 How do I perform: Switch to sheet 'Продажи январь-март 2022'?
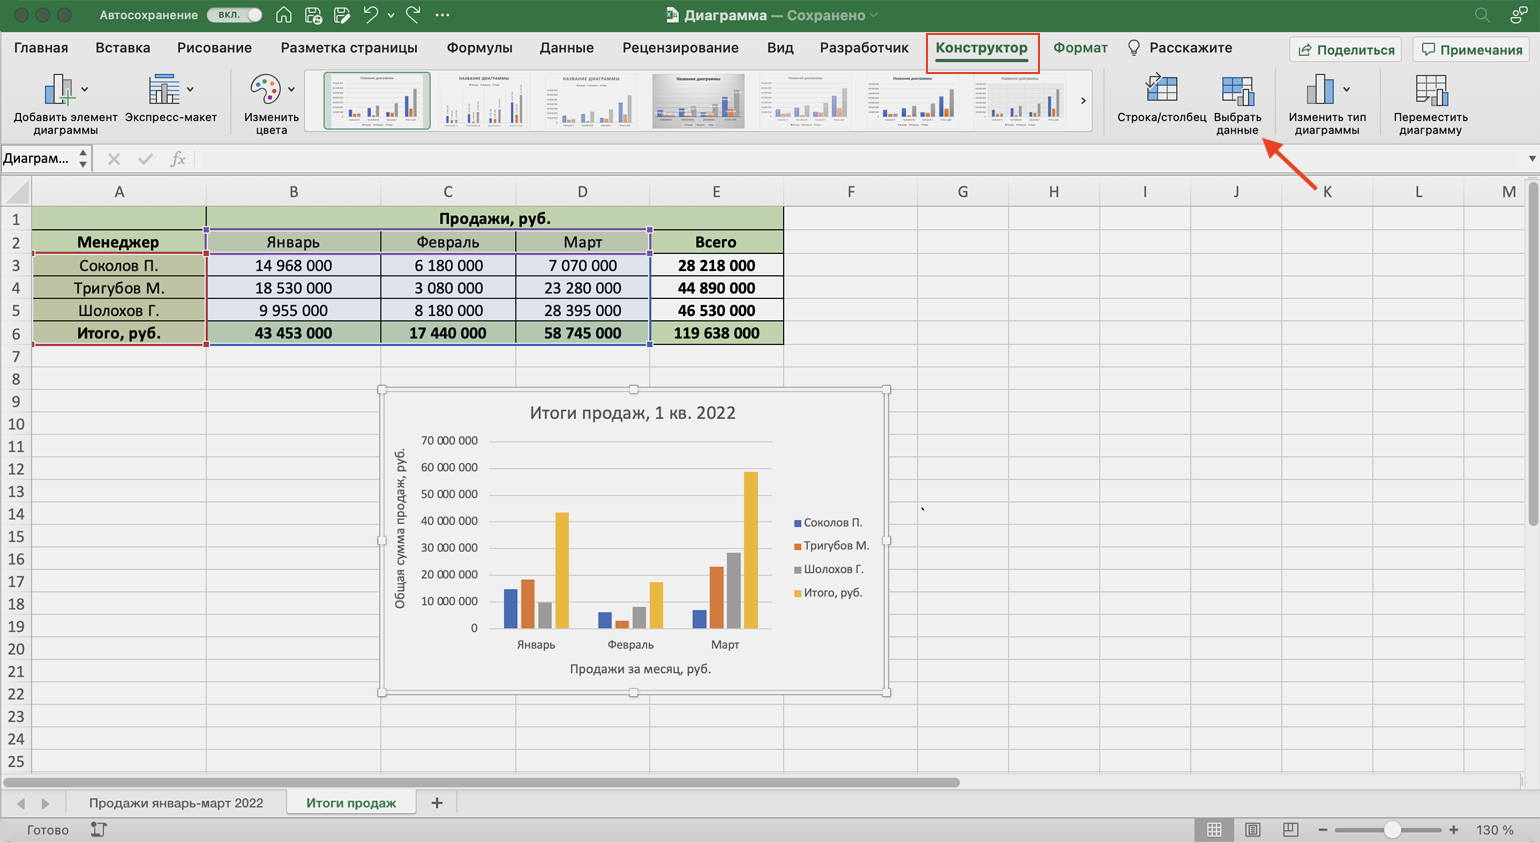[176, 803]
